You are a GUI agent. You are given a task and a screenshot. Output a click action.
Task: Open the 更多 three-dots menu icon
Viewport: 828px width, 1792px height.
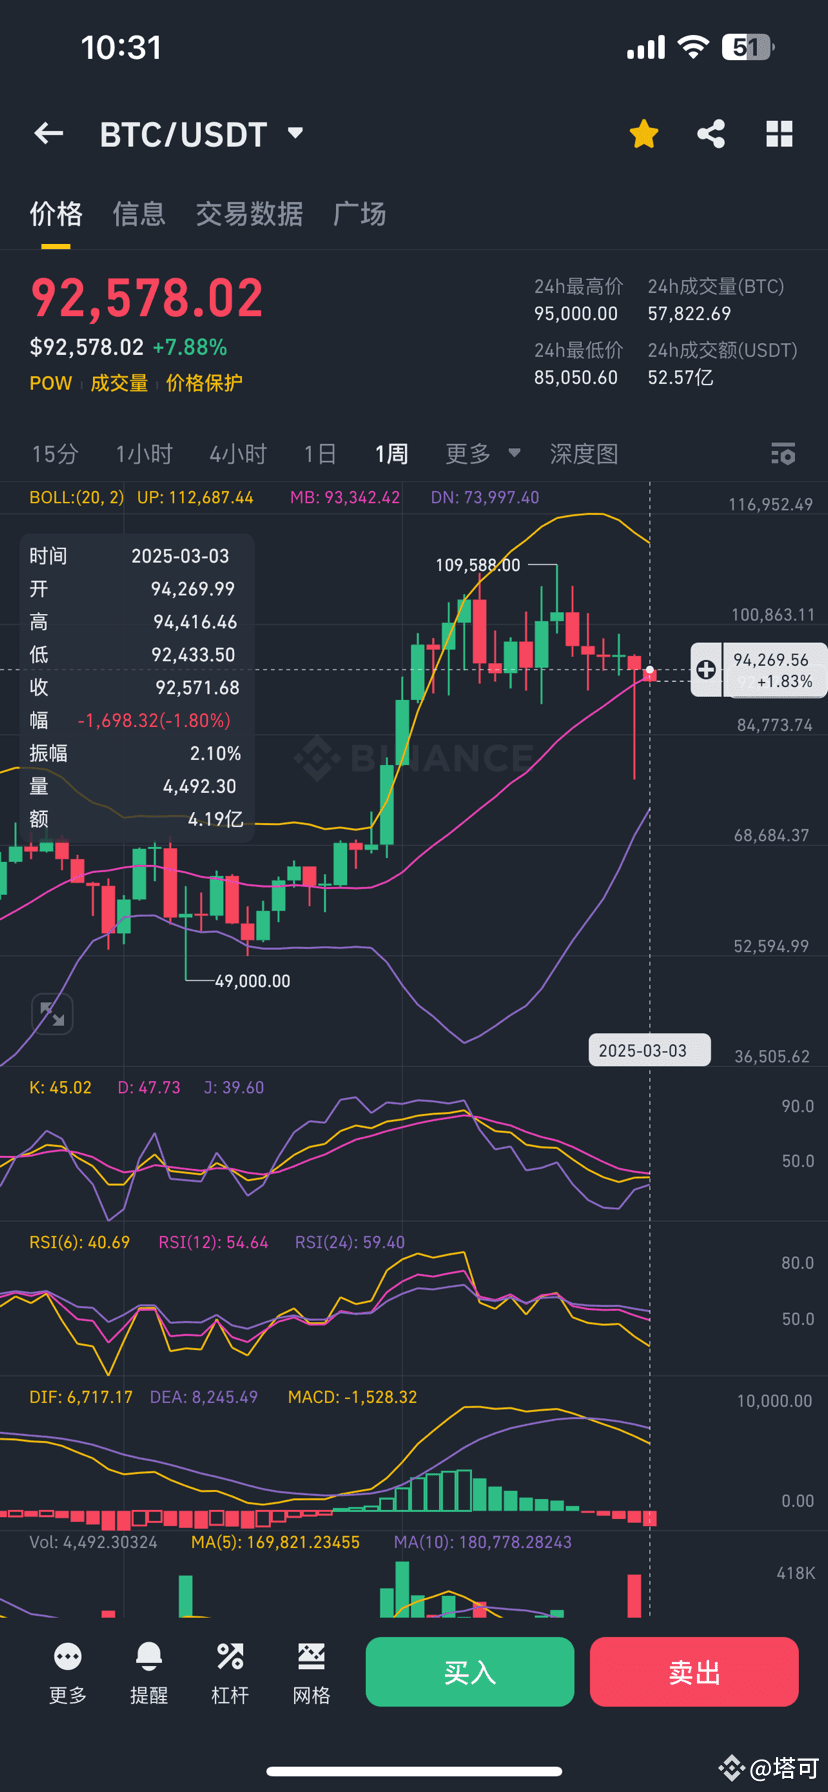pyautogui.click(x=68, y=1657)
